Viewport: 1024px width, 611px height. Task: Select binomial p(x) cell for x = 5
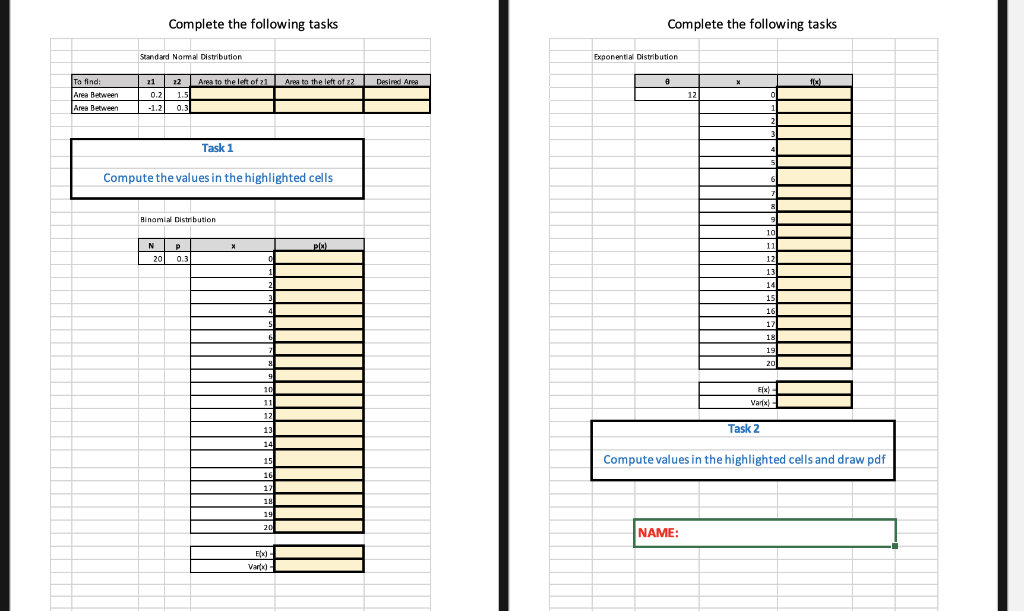tap(319, 323)
